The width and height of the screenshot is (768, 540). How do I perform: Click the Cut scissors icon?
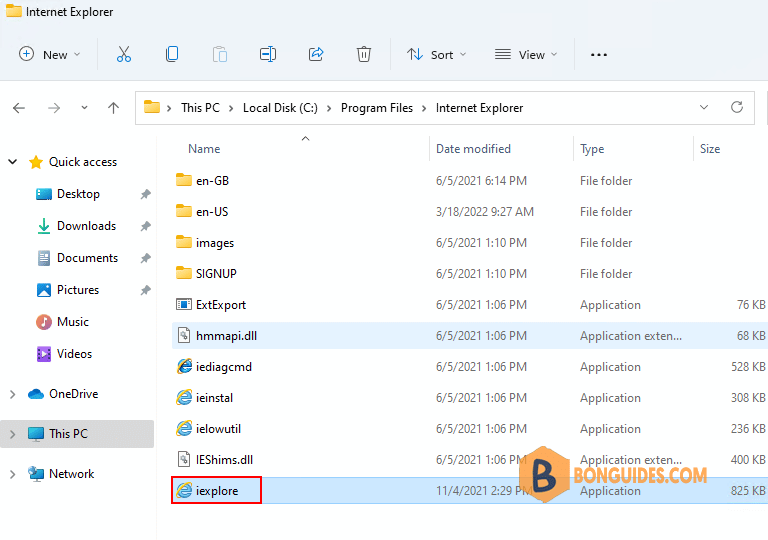tap(124, 54)
